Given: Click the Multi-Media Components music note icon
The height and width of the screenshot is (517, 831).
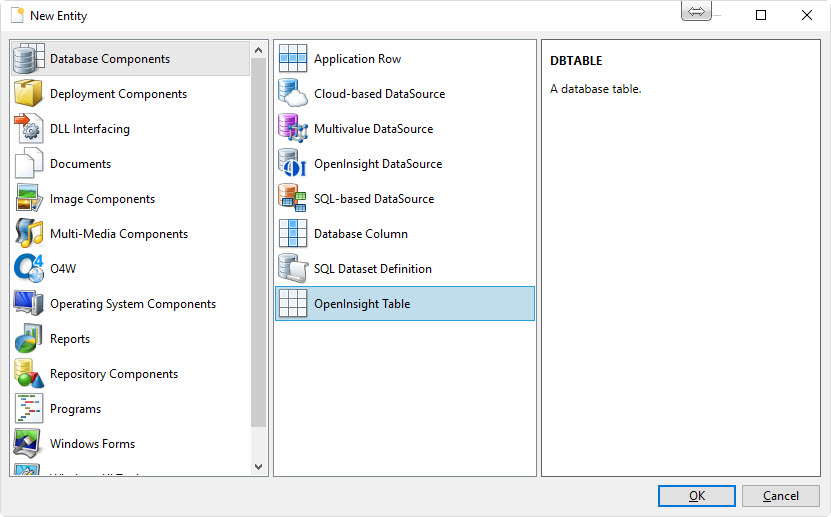Looking at the screenshot, I should click(29, 233).
